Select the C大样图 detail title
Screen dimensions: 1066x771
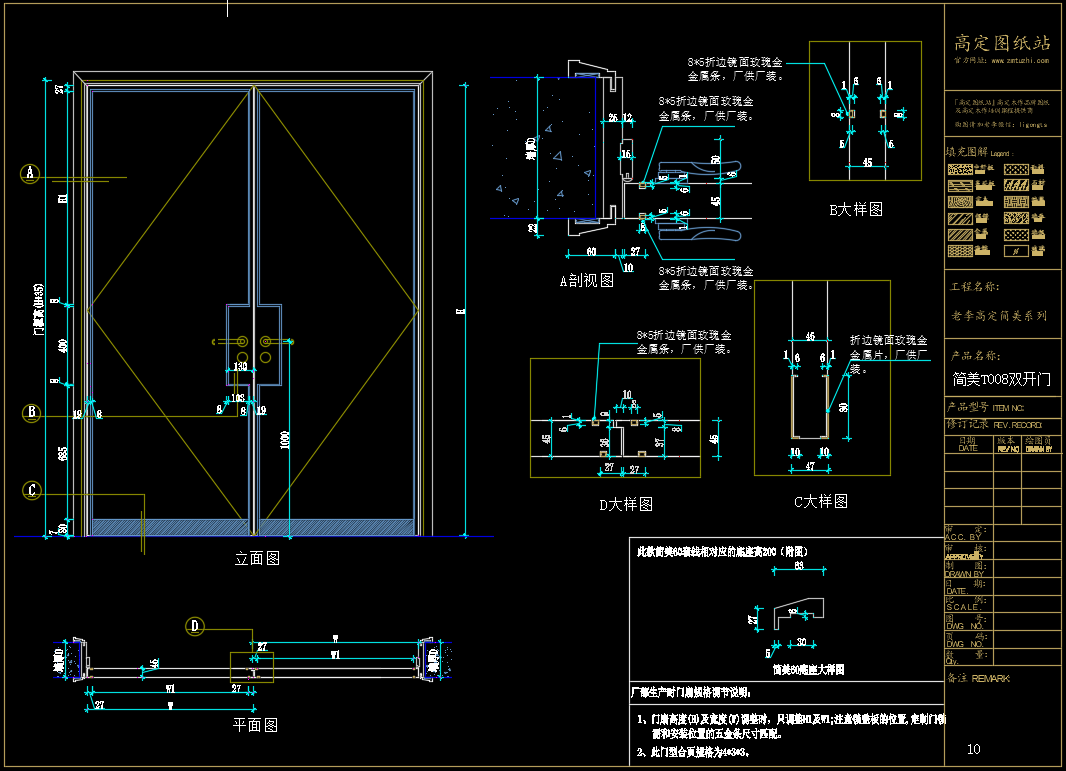pyautogui.click(x=820, y=501)
